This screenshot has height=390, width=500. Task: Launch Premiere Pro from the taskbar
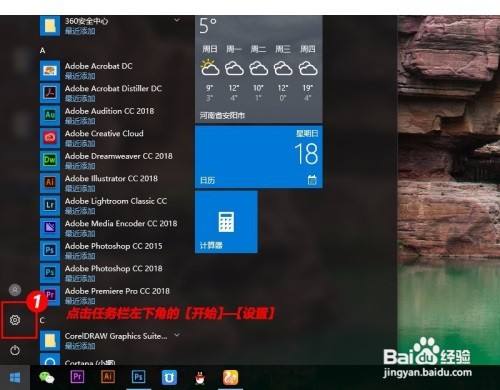(77, 377)
